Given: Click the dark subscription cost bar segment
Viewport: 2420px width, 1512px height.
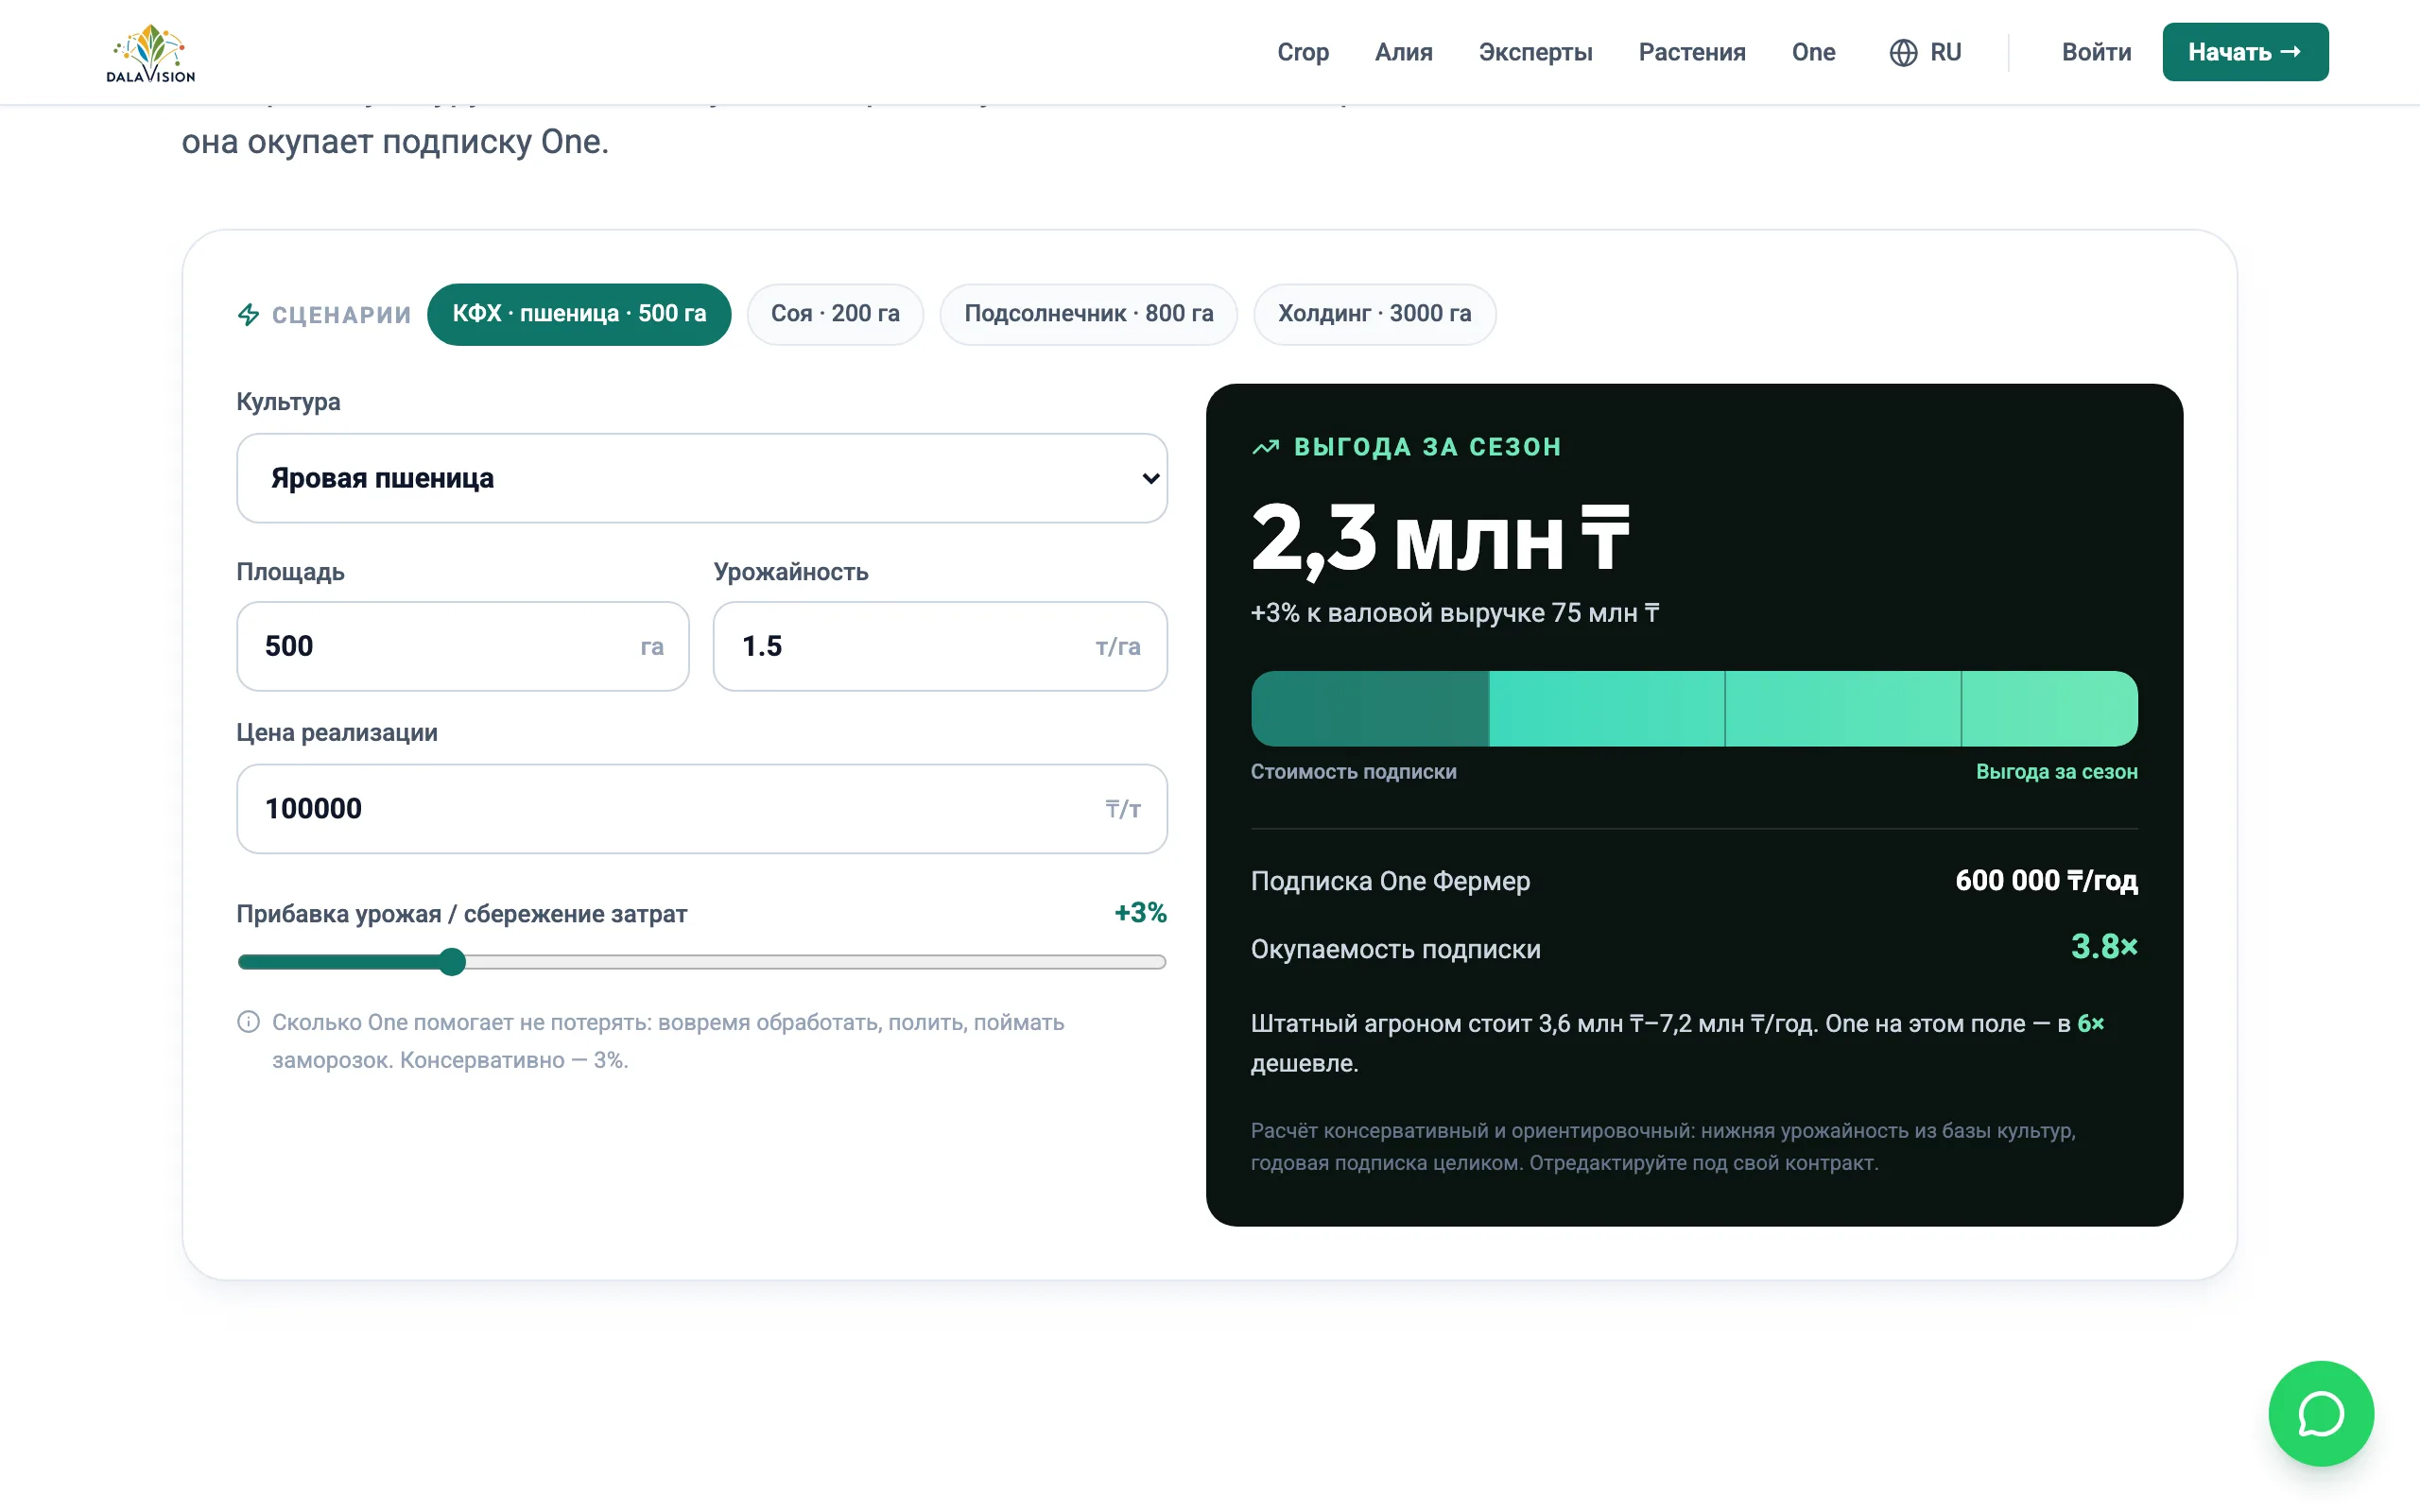Looking at the screenshot, I should click(1370, 709).
